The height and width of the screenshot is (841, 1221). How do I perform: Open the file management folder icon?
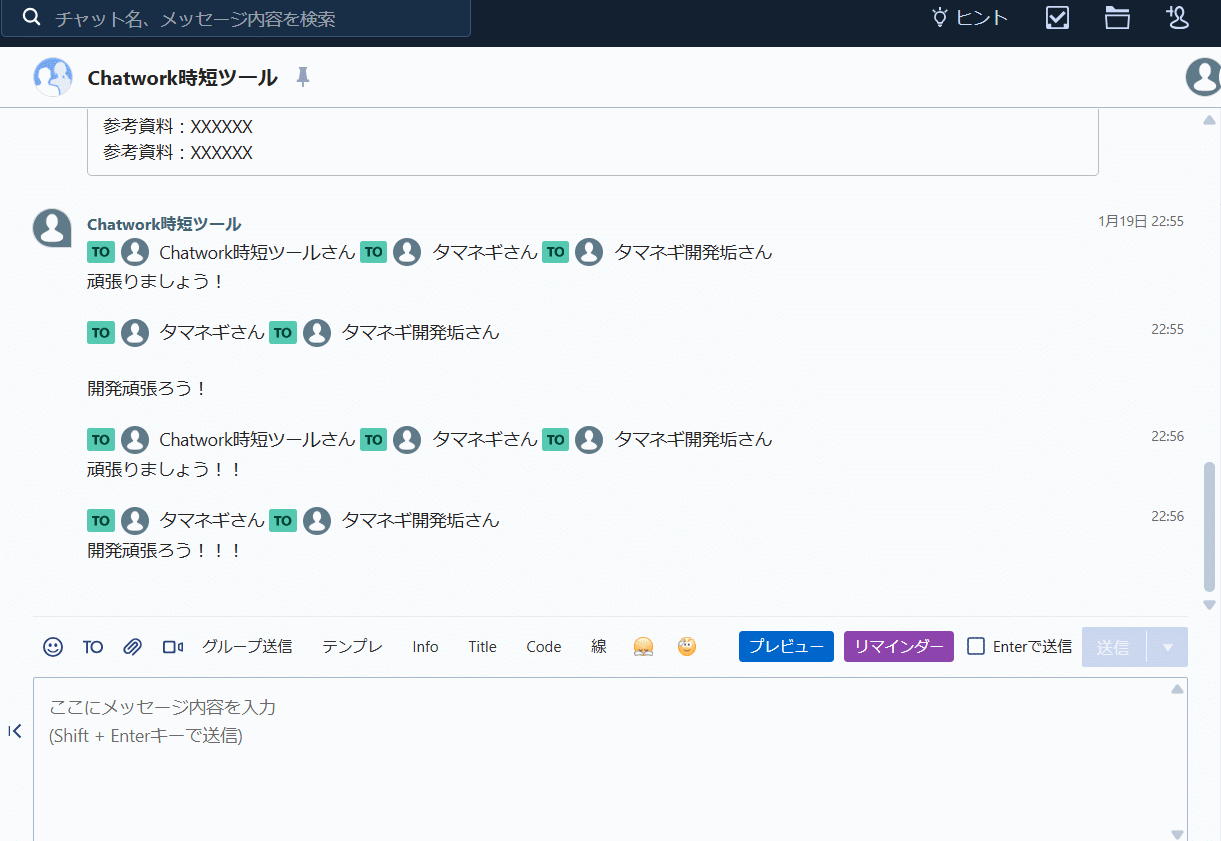pyautogui.click(x=1117, y=17)
